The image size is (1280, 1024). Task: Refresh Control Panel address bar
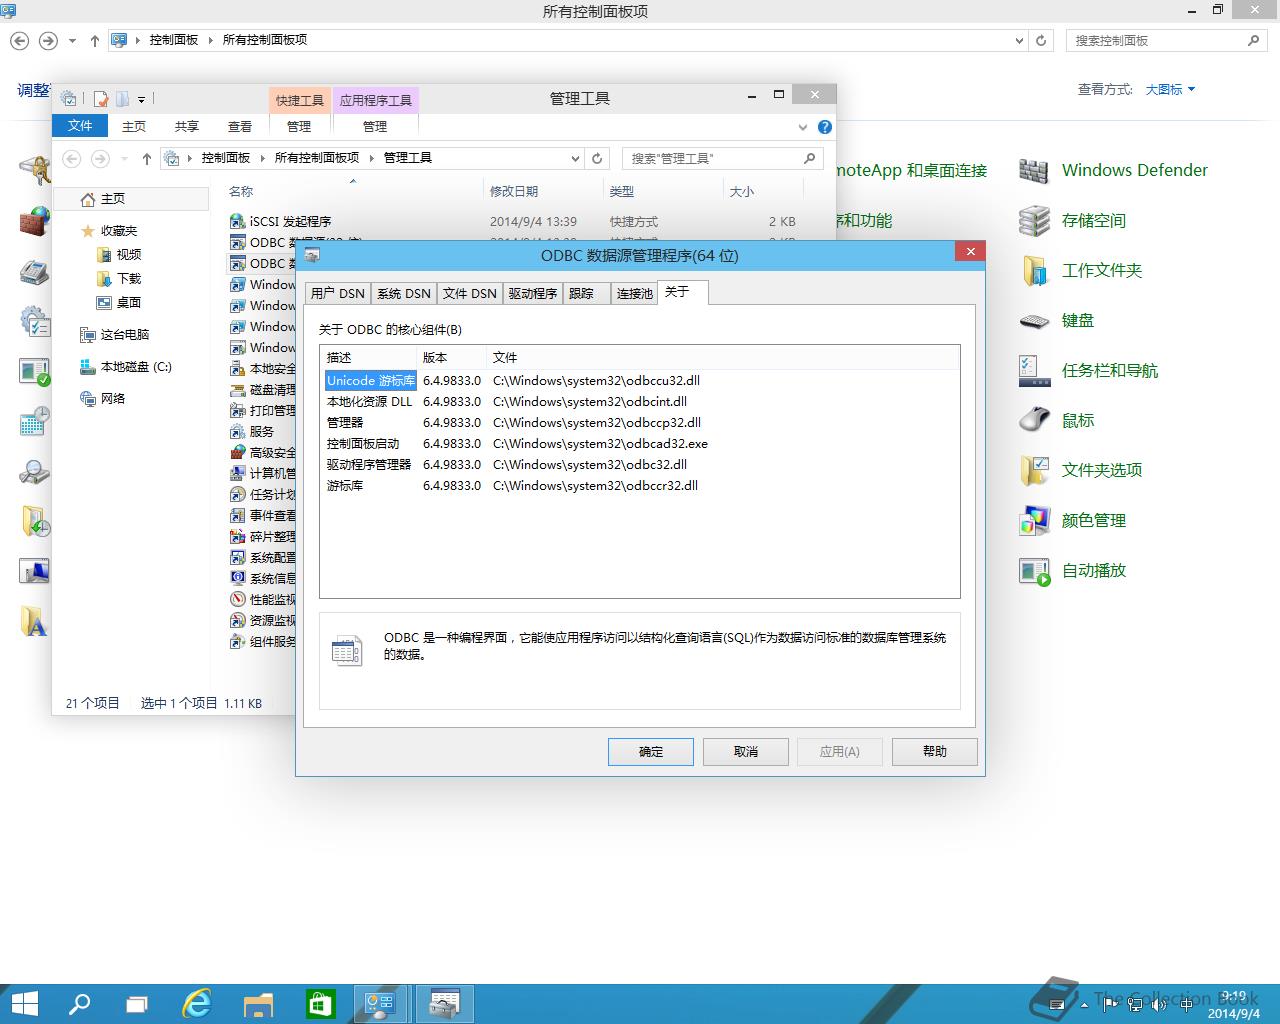1041,40
